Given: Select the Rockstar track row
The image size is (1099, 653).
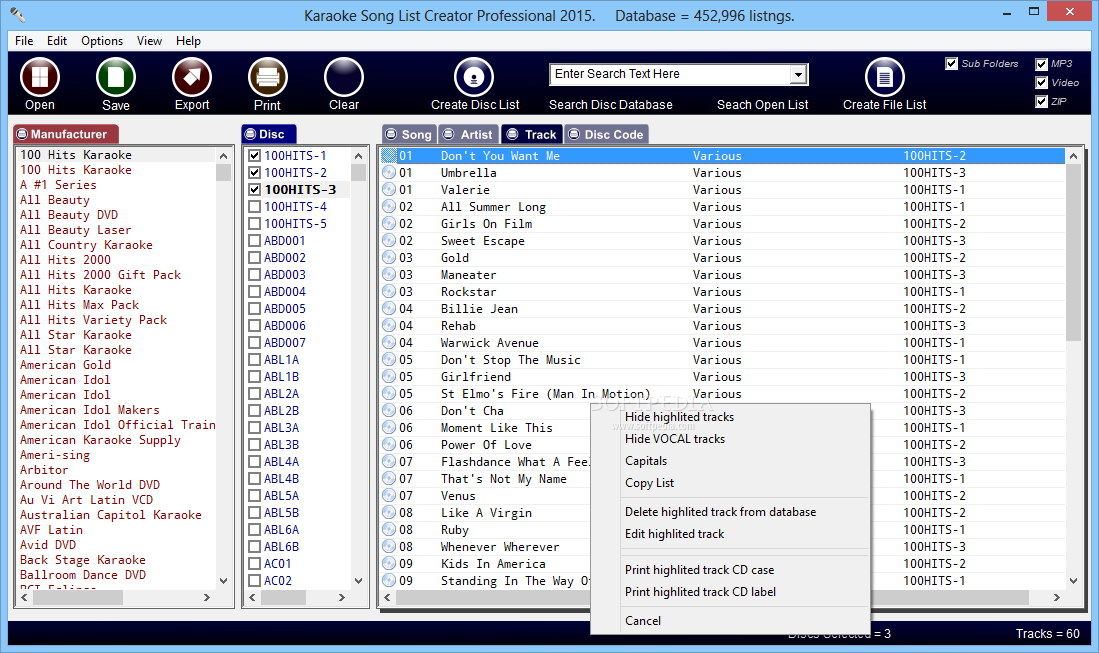Looking at the screenshot, I should click(x=722, y=291).
